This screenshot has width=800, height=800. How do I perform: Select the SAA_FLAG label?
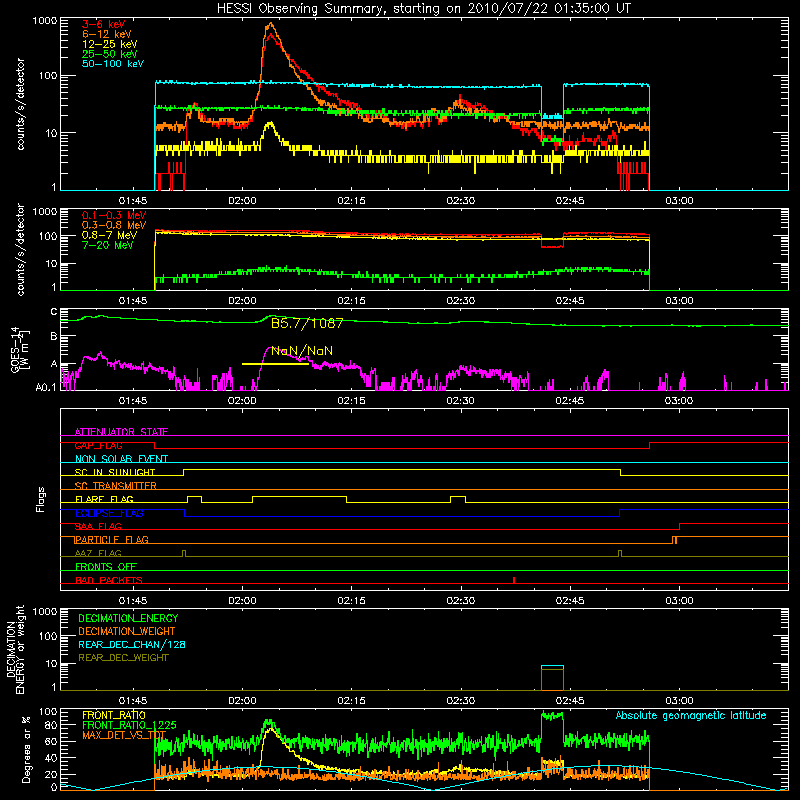pos(98,526)
